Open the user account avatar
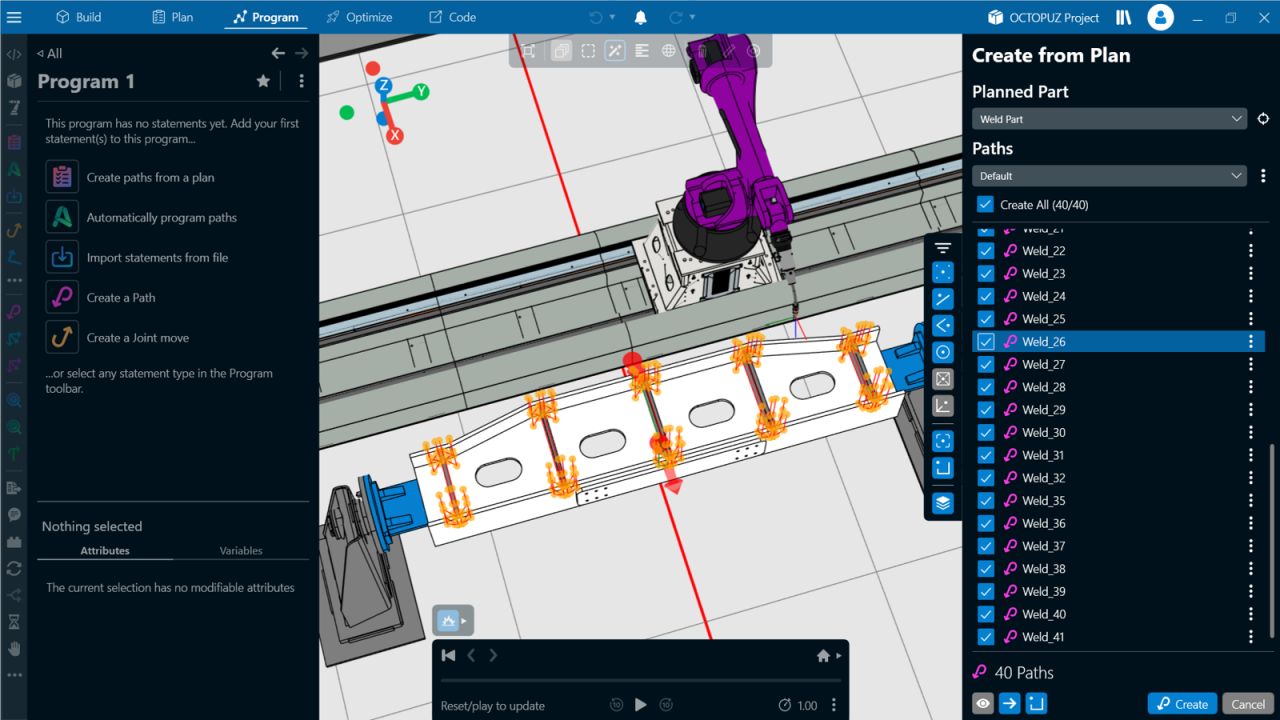This screenshot has width=1280, height=720. point(1160,17)
